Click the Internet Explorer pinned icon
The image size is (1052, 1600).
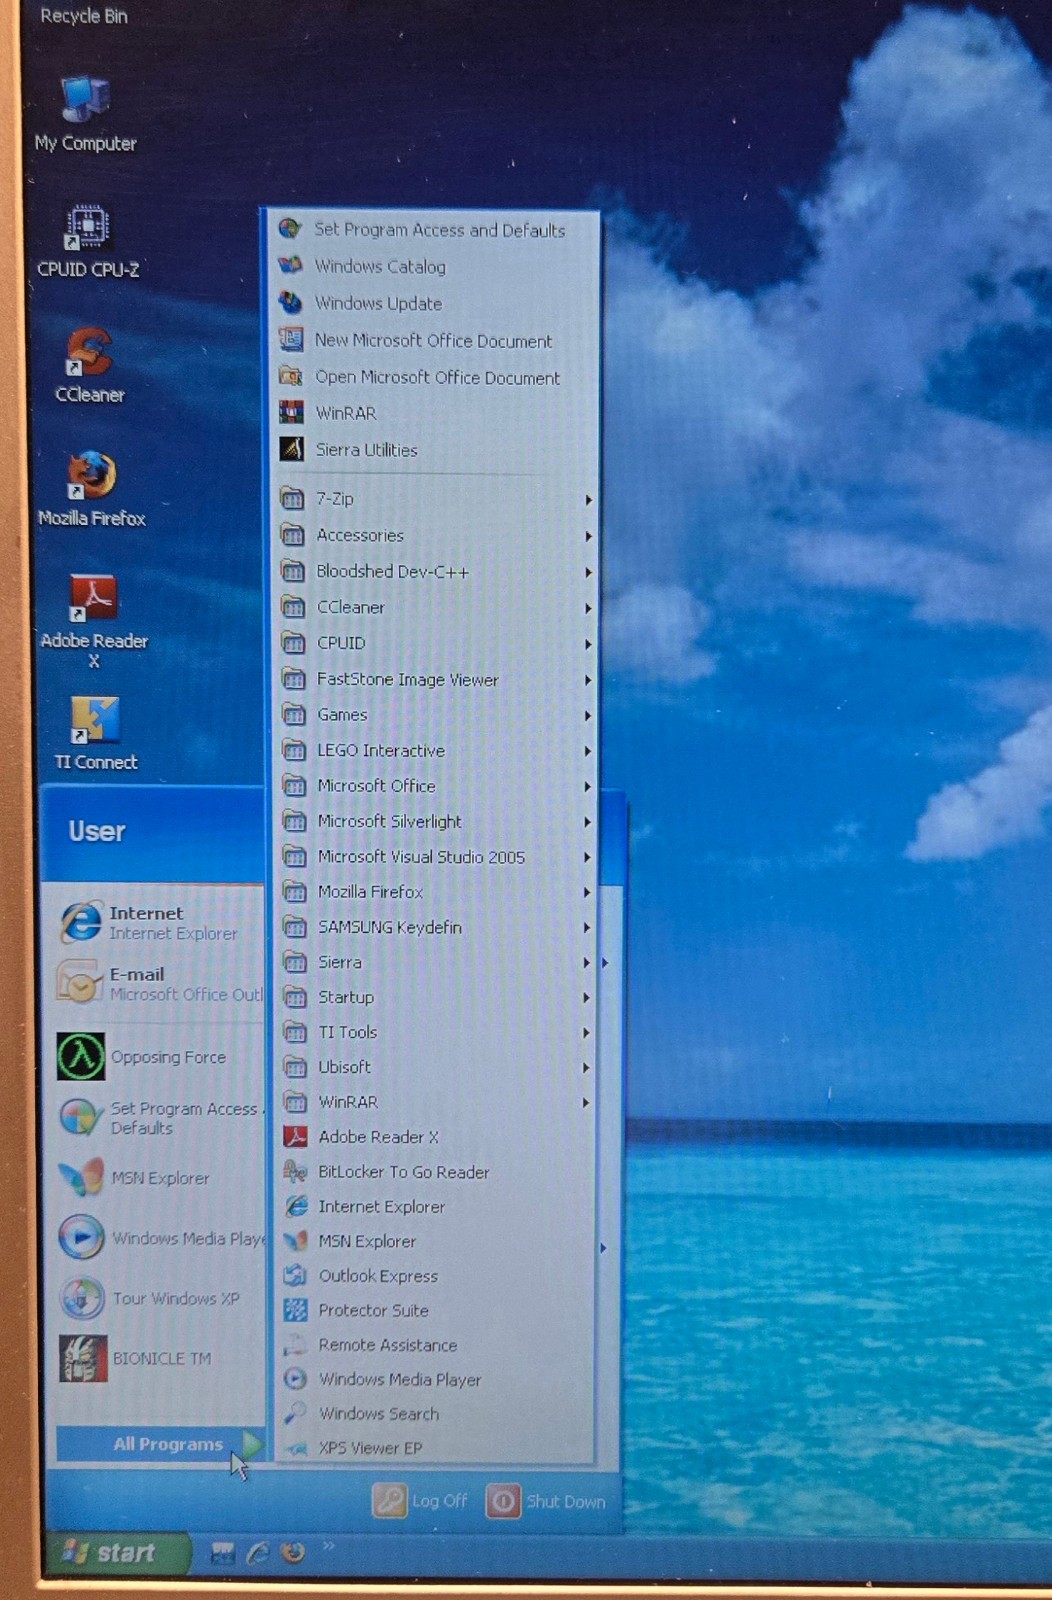click(81, 922)
